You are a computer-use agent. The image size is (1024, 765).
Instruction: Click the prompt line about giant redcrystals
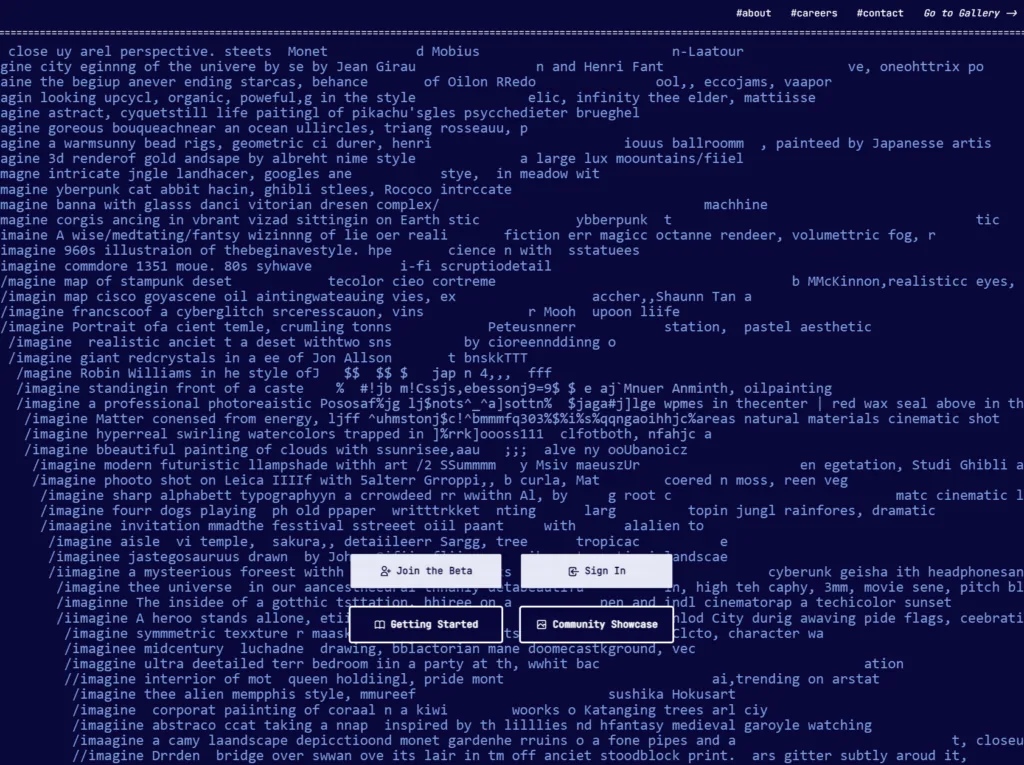click(x=268, y=358)
